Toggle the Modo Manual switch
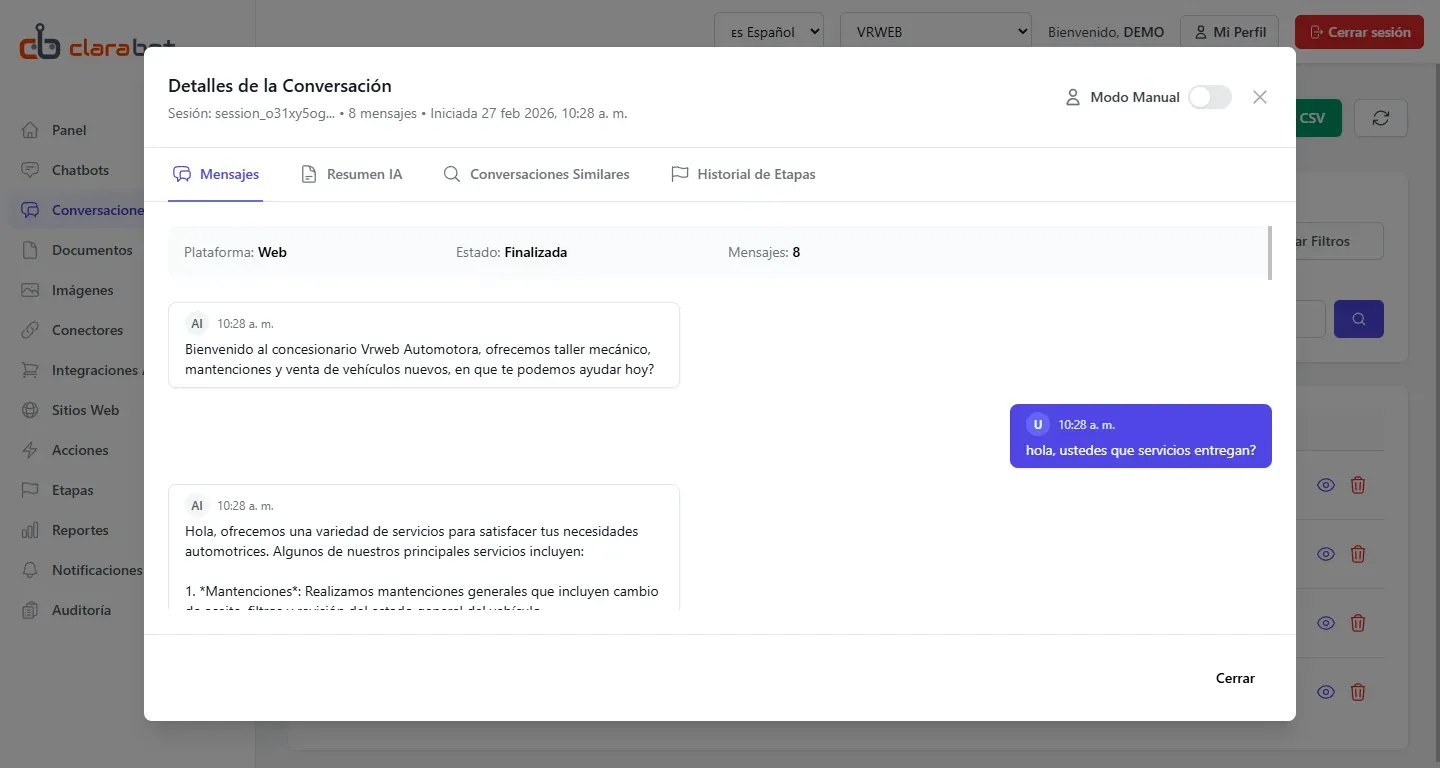Viewport: 1440px width, 768px height. click(x=1210, y=97)
